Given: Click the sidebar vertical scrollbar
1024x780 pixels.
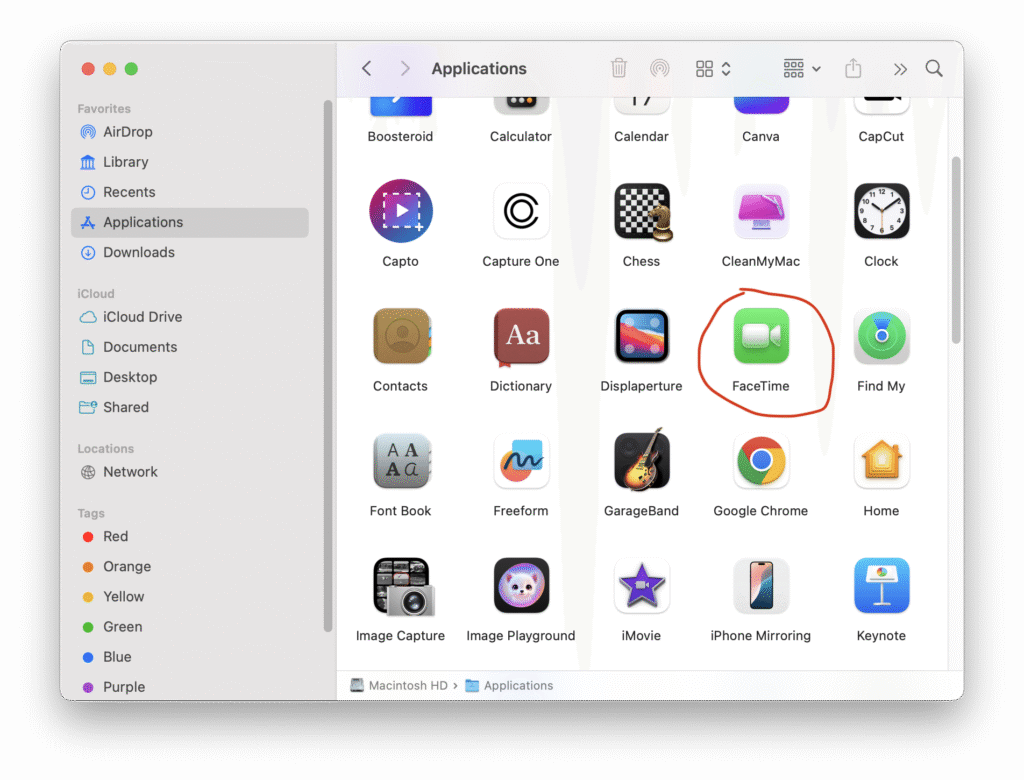Looking at the screenshot, I should pyautogui.click(x=328, y=366).
